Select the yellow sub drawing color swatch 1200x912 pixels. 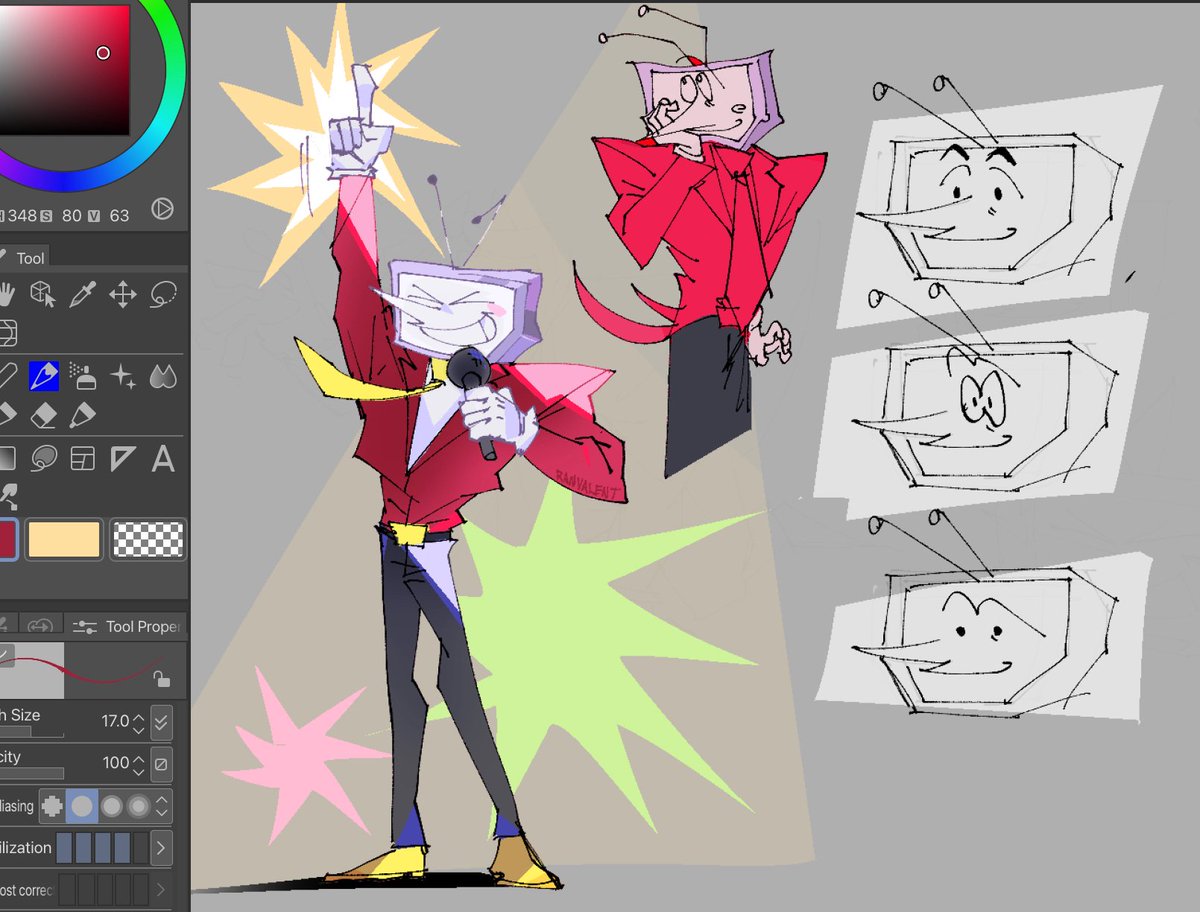[64, 539]
